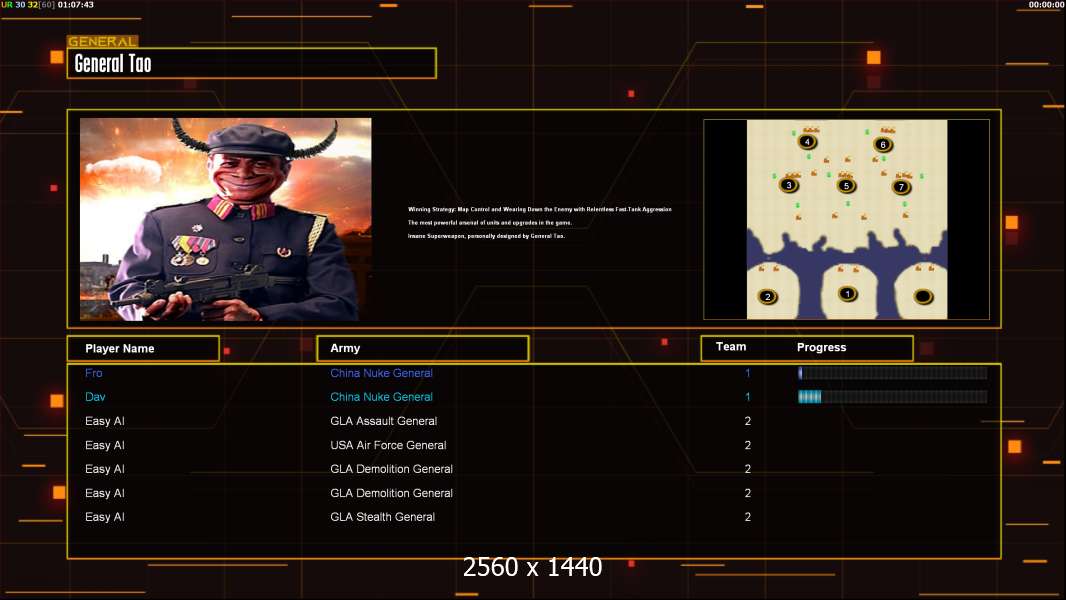The height and width of the screenshot is (600, 1066).
Task: Click start position 7 on the minimap
Action: [x=901, y=187]
